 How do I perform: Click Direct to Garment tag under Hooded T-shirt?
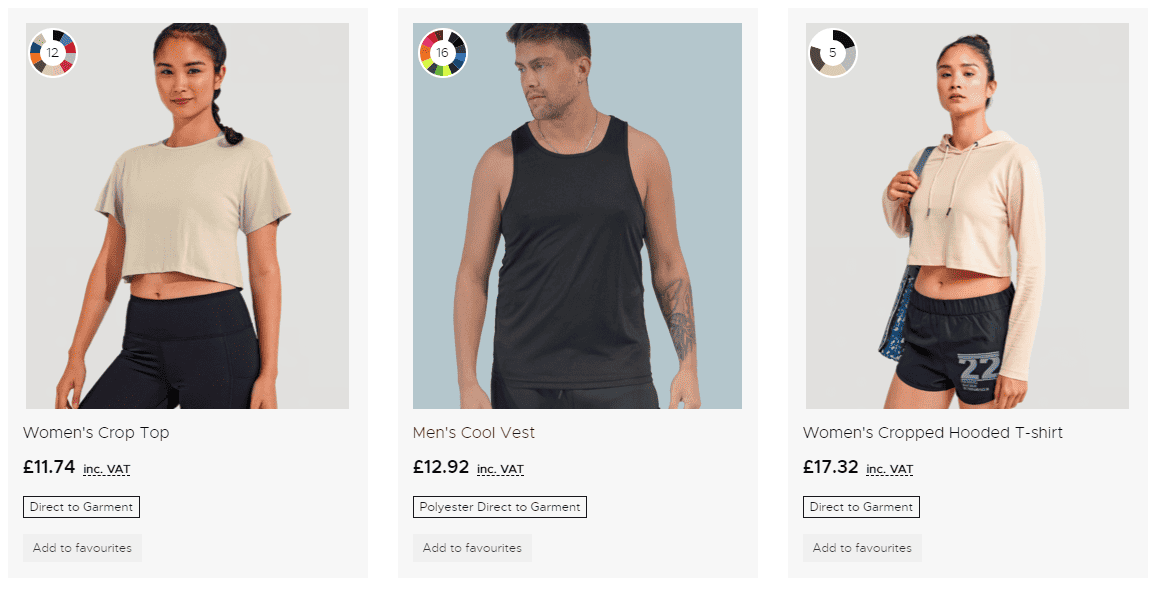point(861,507)
